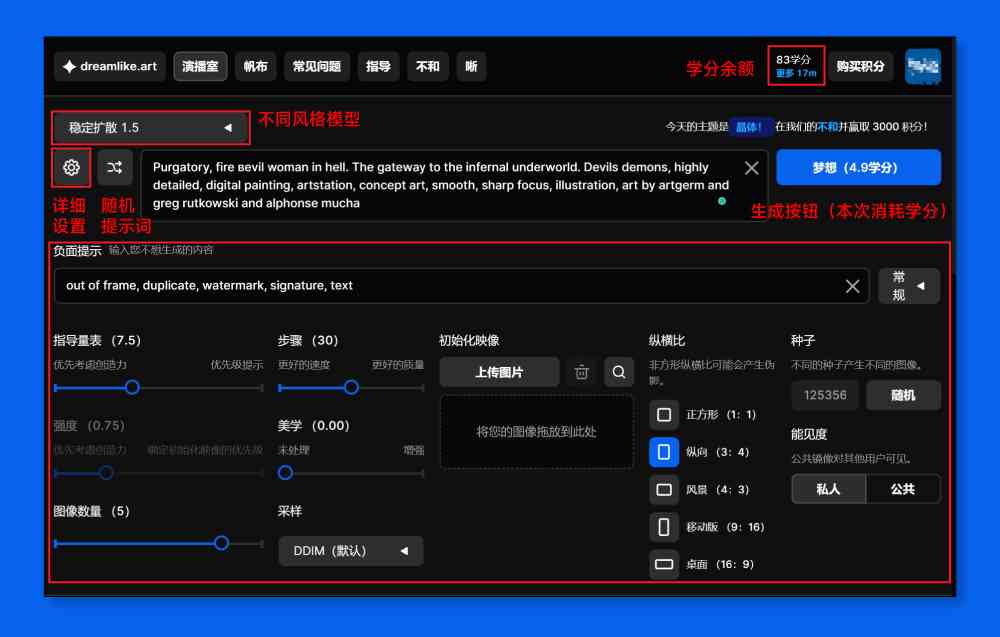This screenshot has height=637, width=1000.
Task: Open the DDIM sampler dropdown
Action: point(351,551)
